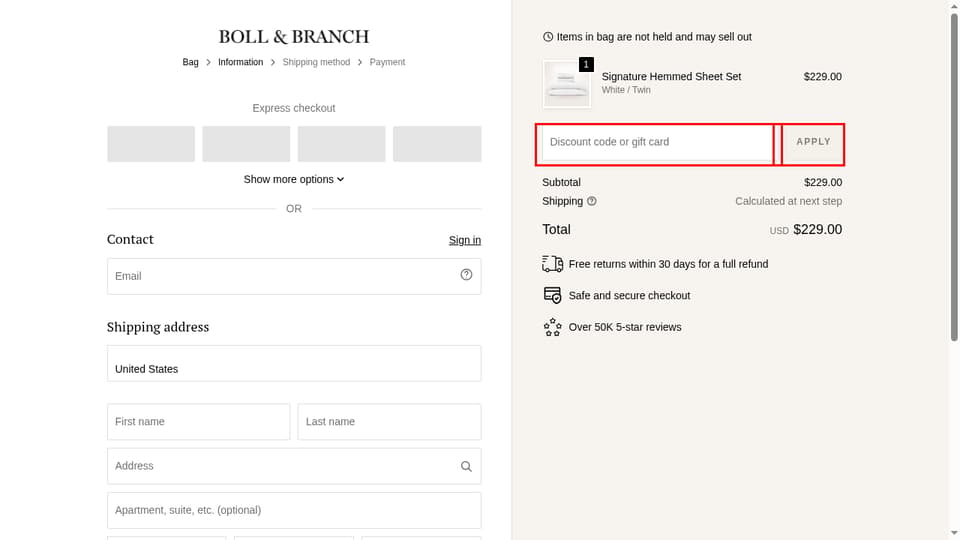This screenshot has width=960, height=540.
Task: Click the USD $229.00 total amount
Action: tap(806, 230)
